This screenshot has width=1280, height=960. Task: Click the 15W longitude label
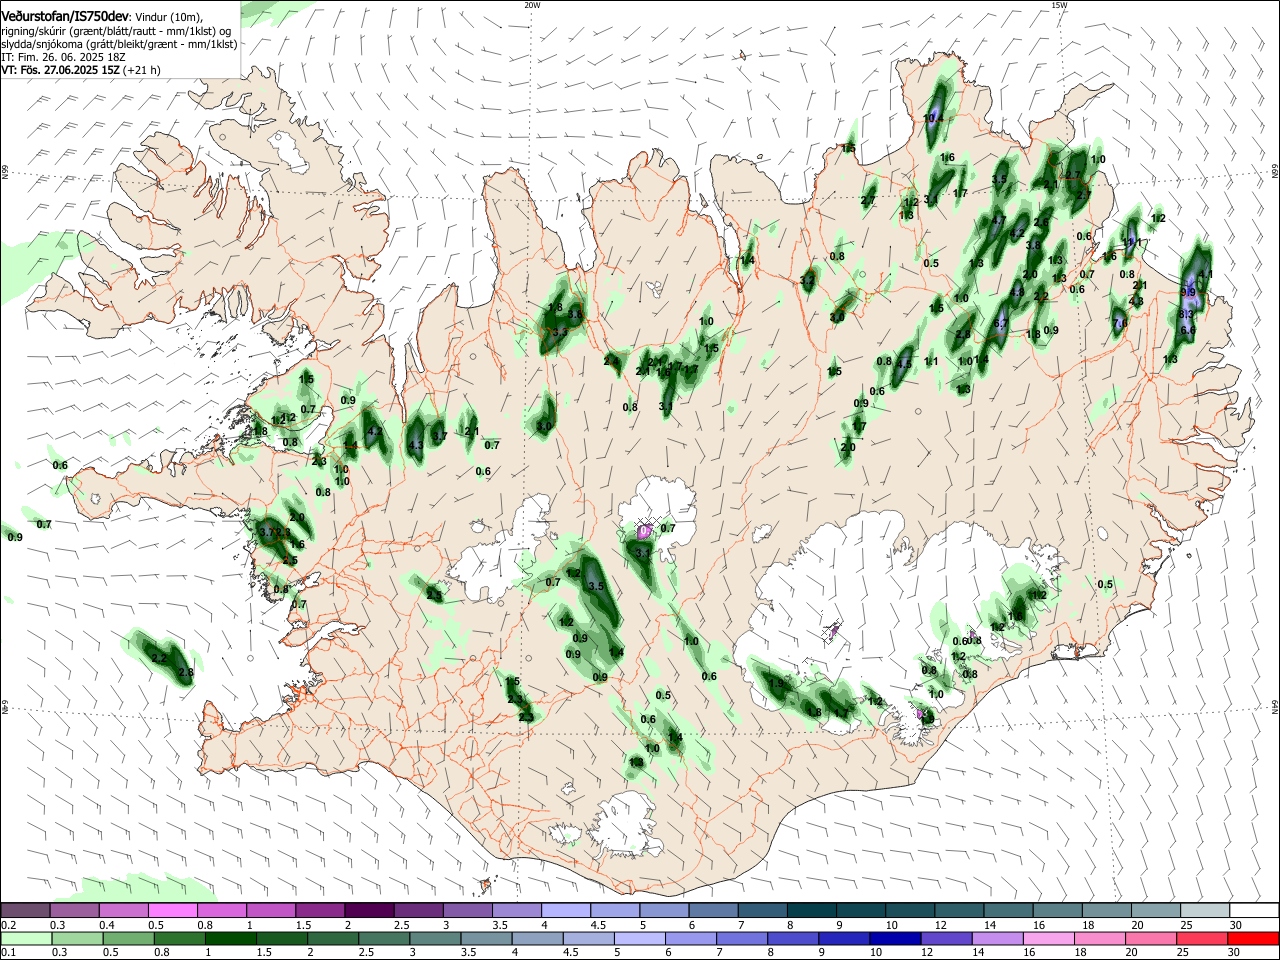tap(1059, 5)
